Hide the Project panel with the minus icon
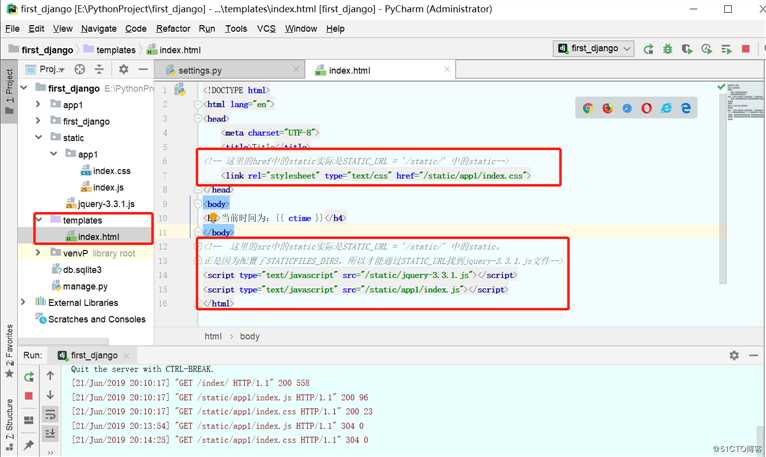Image resolution: width=766 pixels, height=457 pixels. tap(143, 69)
